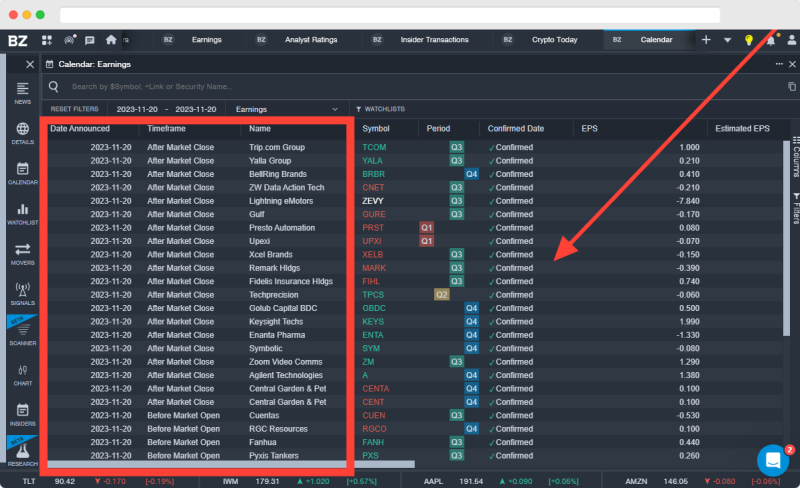Open the Movers sidebar icon

coord(22,254)
